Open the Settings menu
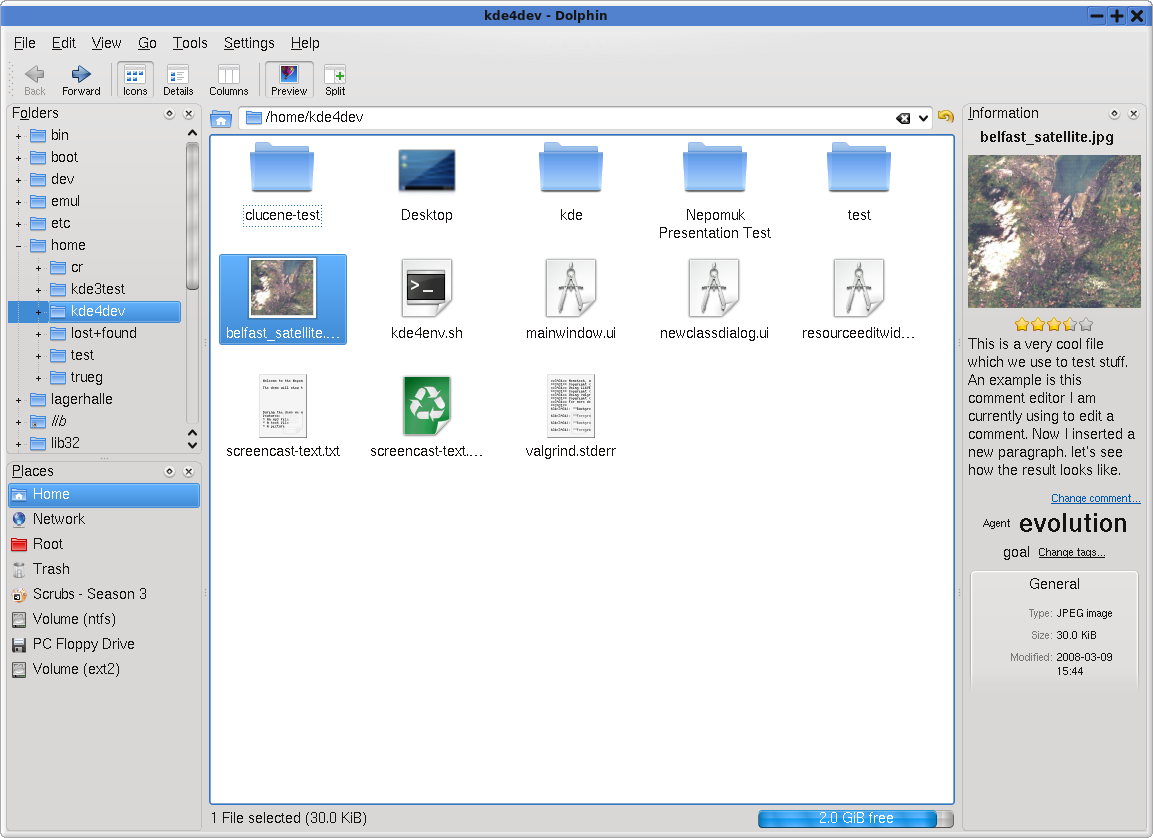Screen dimensions: 1153x838 pos(249,43)
